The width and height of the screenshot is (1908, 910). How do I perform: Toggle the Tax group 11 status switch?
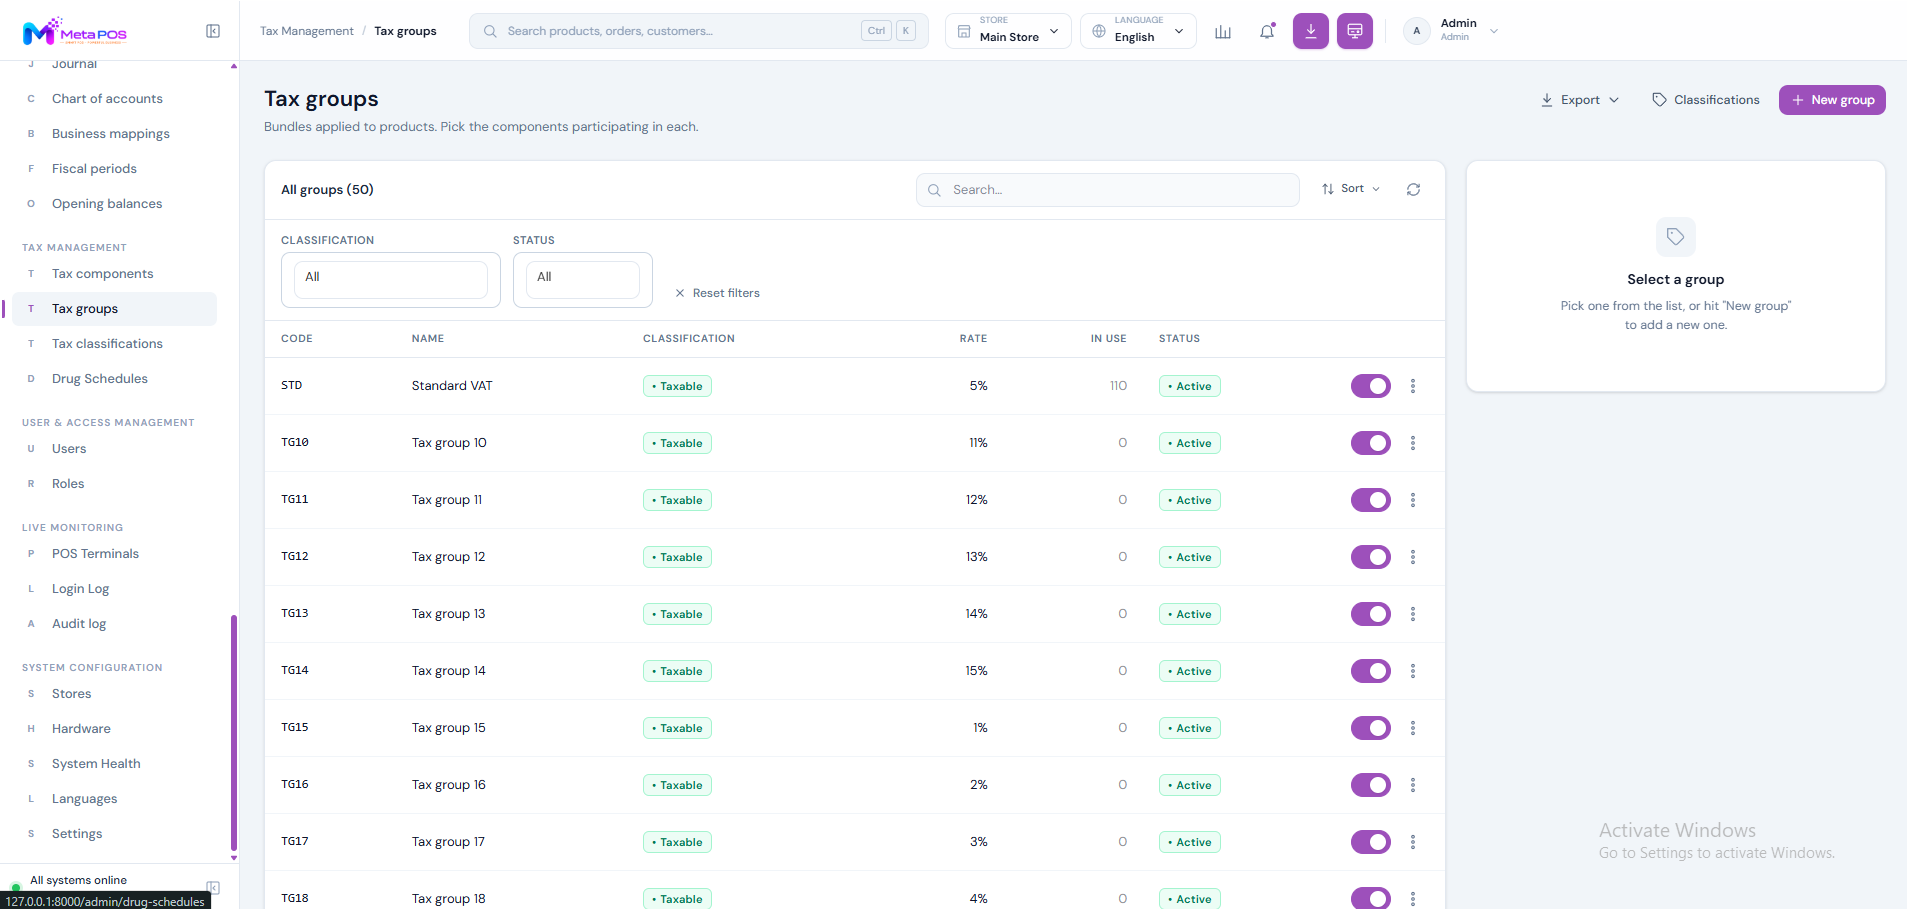(x=1371, y=500)
